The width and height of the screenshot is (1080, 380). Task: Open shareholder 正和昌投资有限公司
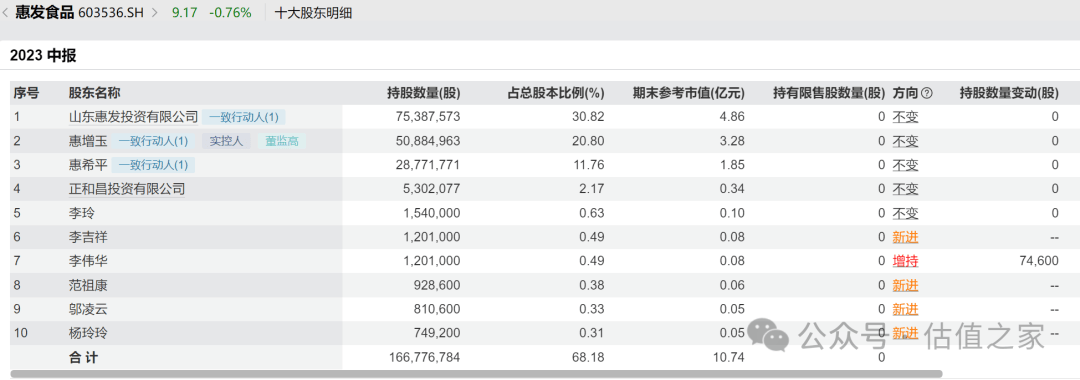coord(127,189)
